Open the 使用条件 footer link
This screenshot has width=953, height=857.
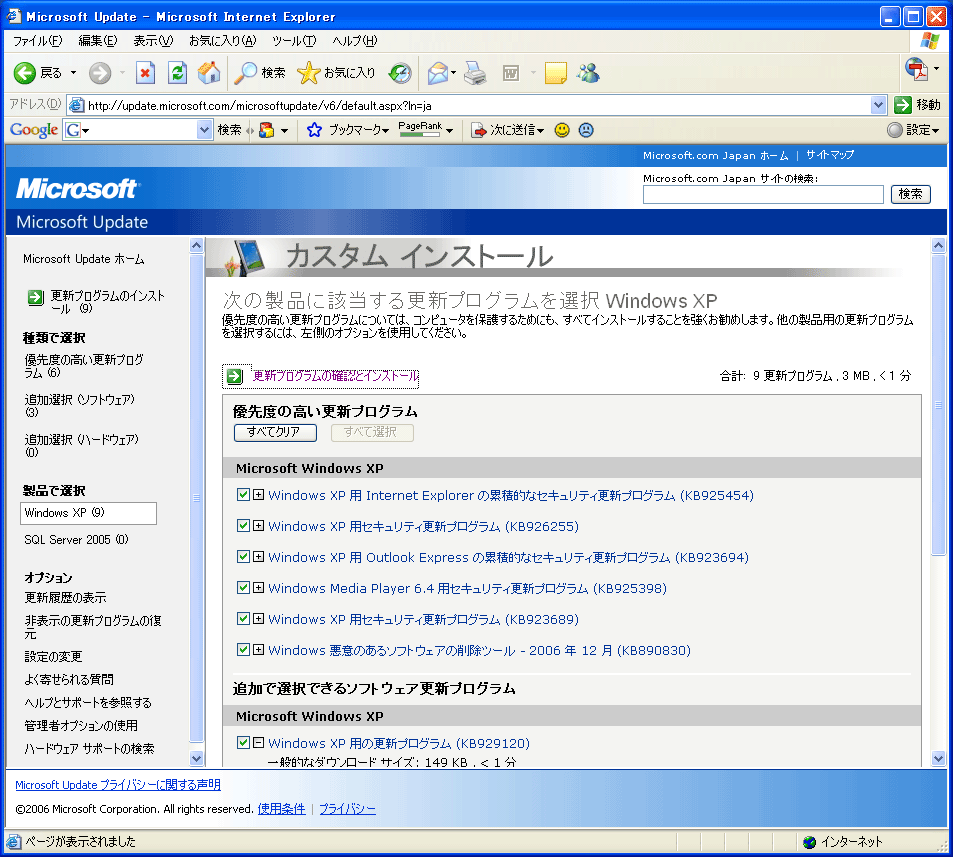pyautogui.click(x=281, y=809)
